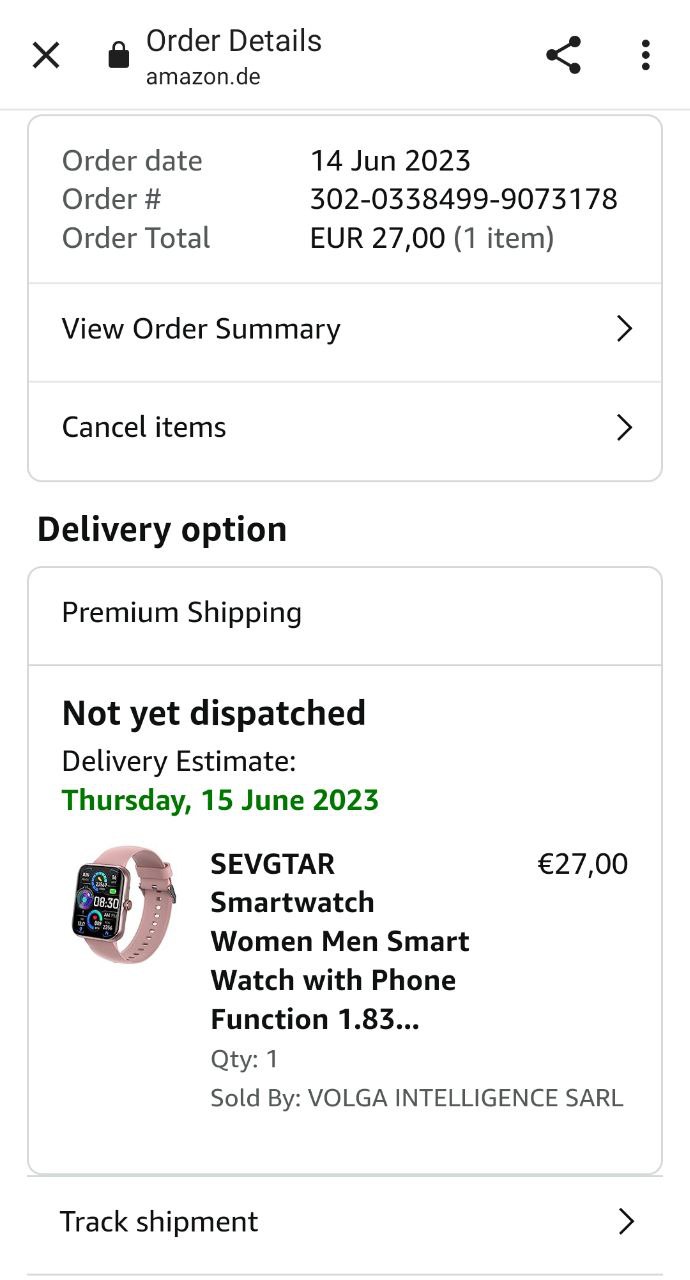Tap the Order Details page title
Image resolution: width=690 pixels, height=1280 pixels.
pyautogui.click(x=234, y=41)
